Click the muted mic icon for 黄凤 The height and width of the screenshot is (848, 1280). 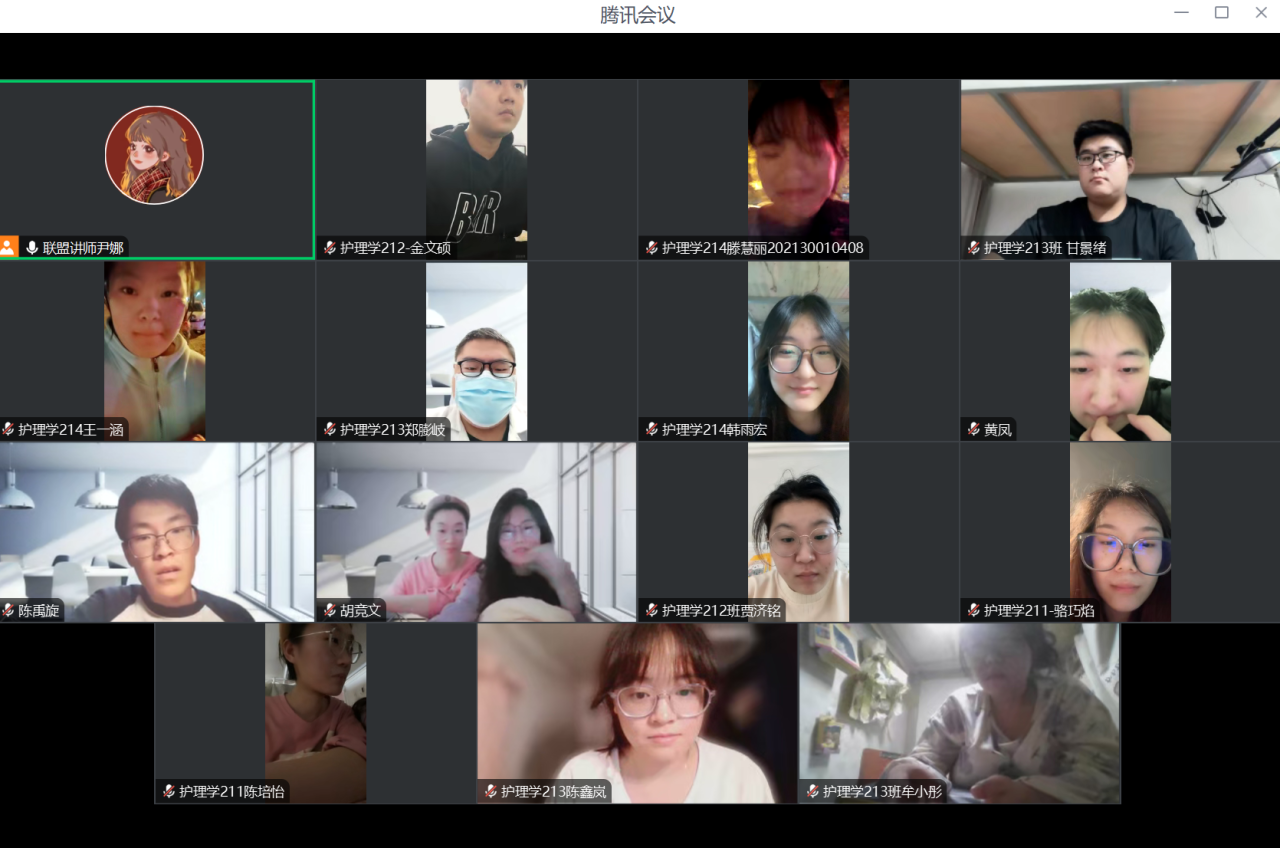[973, 430]
